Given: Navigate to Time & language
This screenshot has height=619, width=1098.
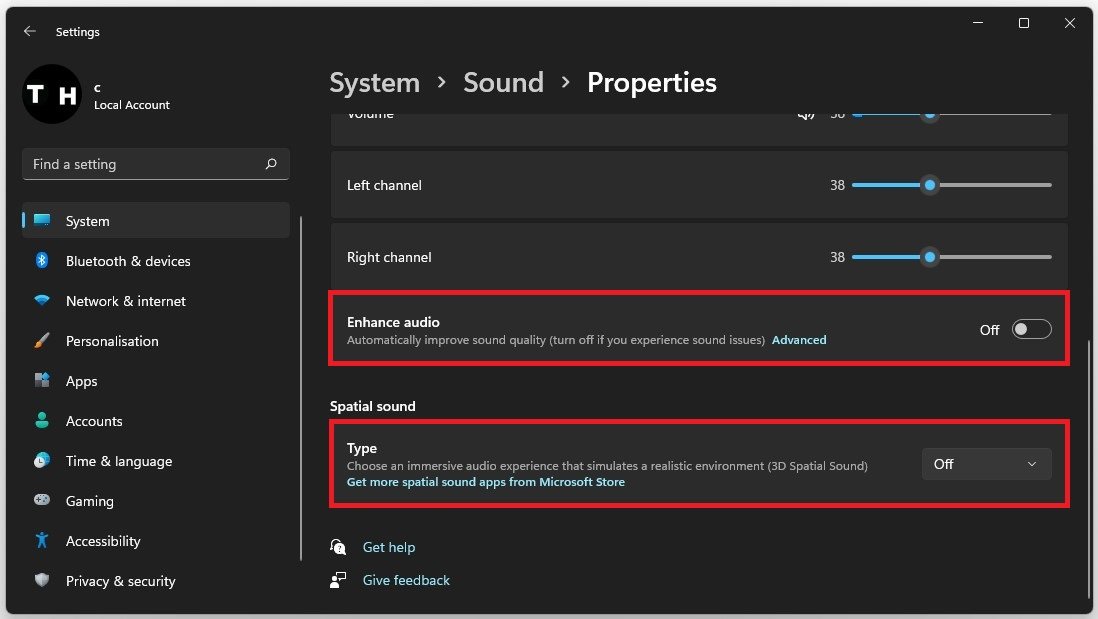Looking at the screenshot, I should click(x=119, y=461).
